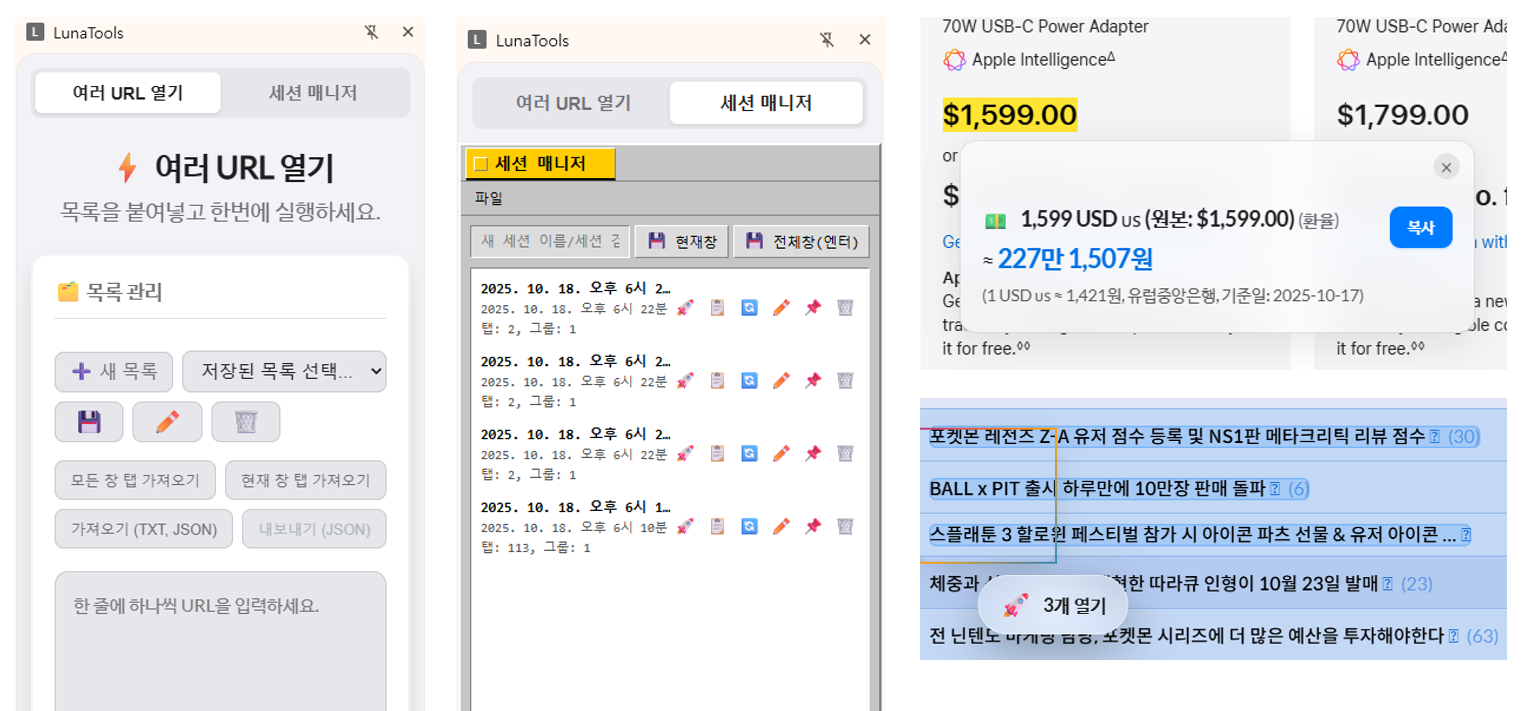This screenshot has width=1532, height=711.
Task: Click the new session name input field
Action: 550,241
